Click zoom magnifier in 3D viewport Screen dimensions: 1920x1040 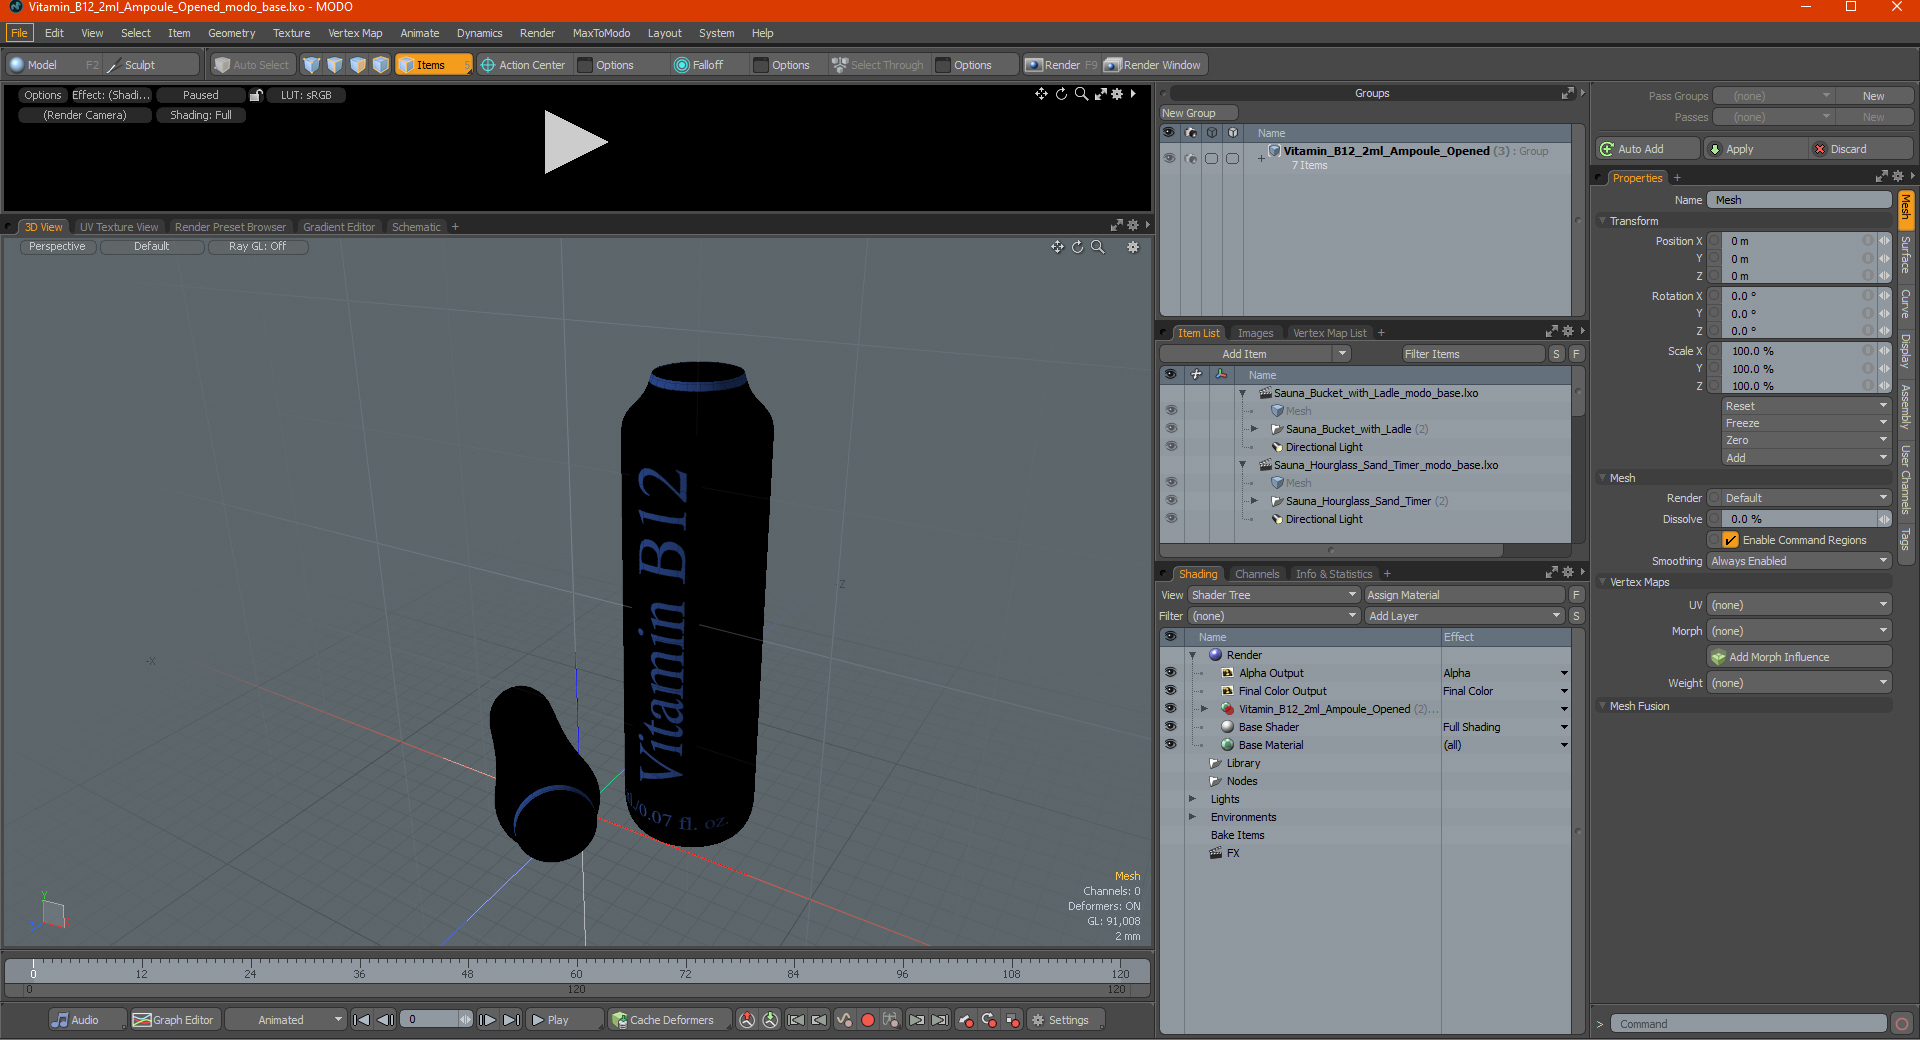1097,247
